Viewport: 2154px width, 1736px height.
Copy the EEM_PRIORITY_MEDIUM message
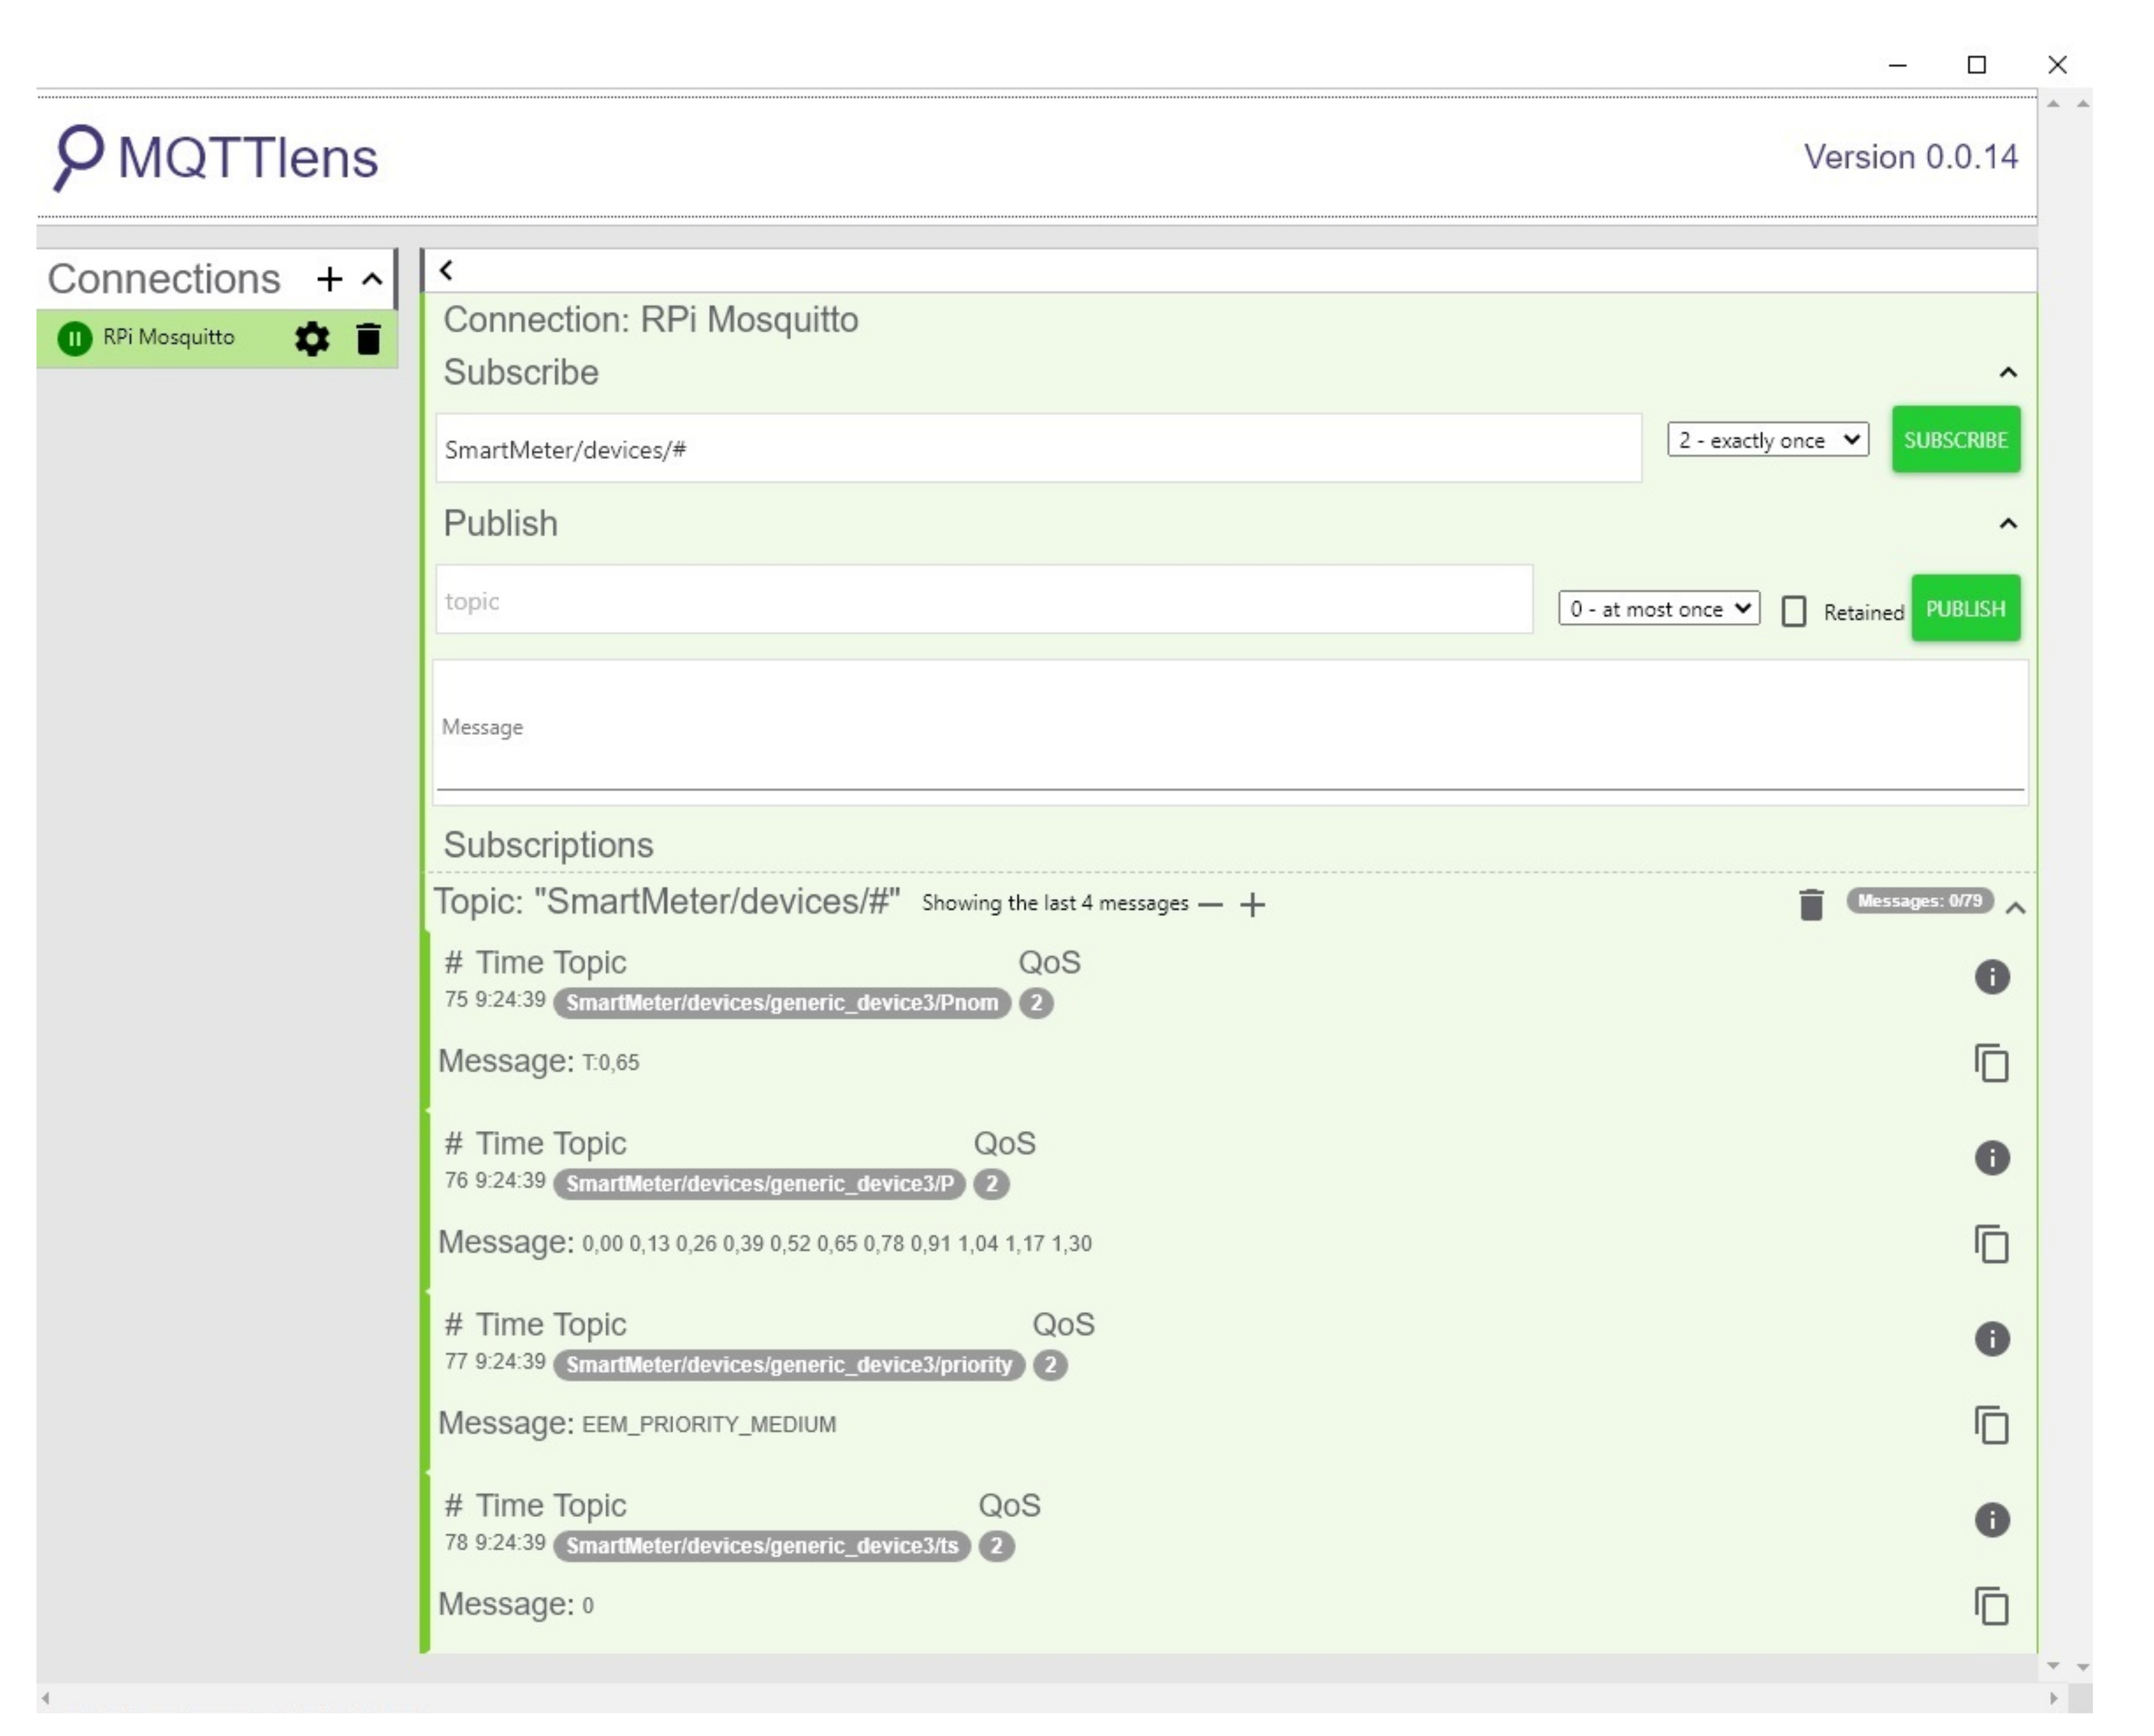point(1992,1425)
